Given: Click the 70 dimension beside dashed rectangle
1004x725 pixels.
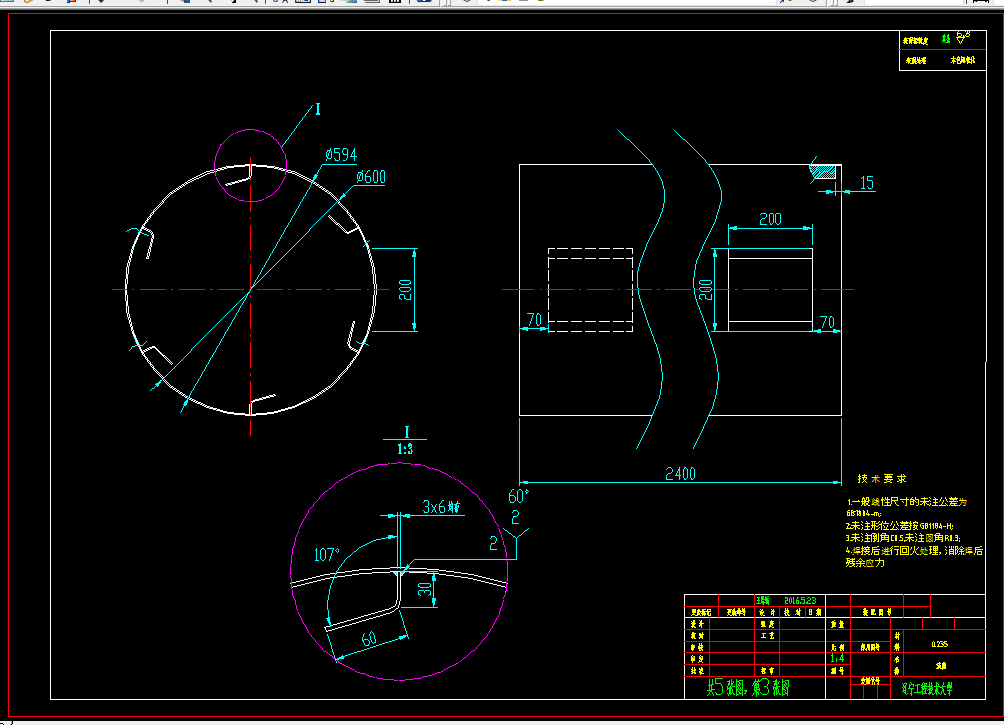Looking at the screenshot, I should 534,320.
